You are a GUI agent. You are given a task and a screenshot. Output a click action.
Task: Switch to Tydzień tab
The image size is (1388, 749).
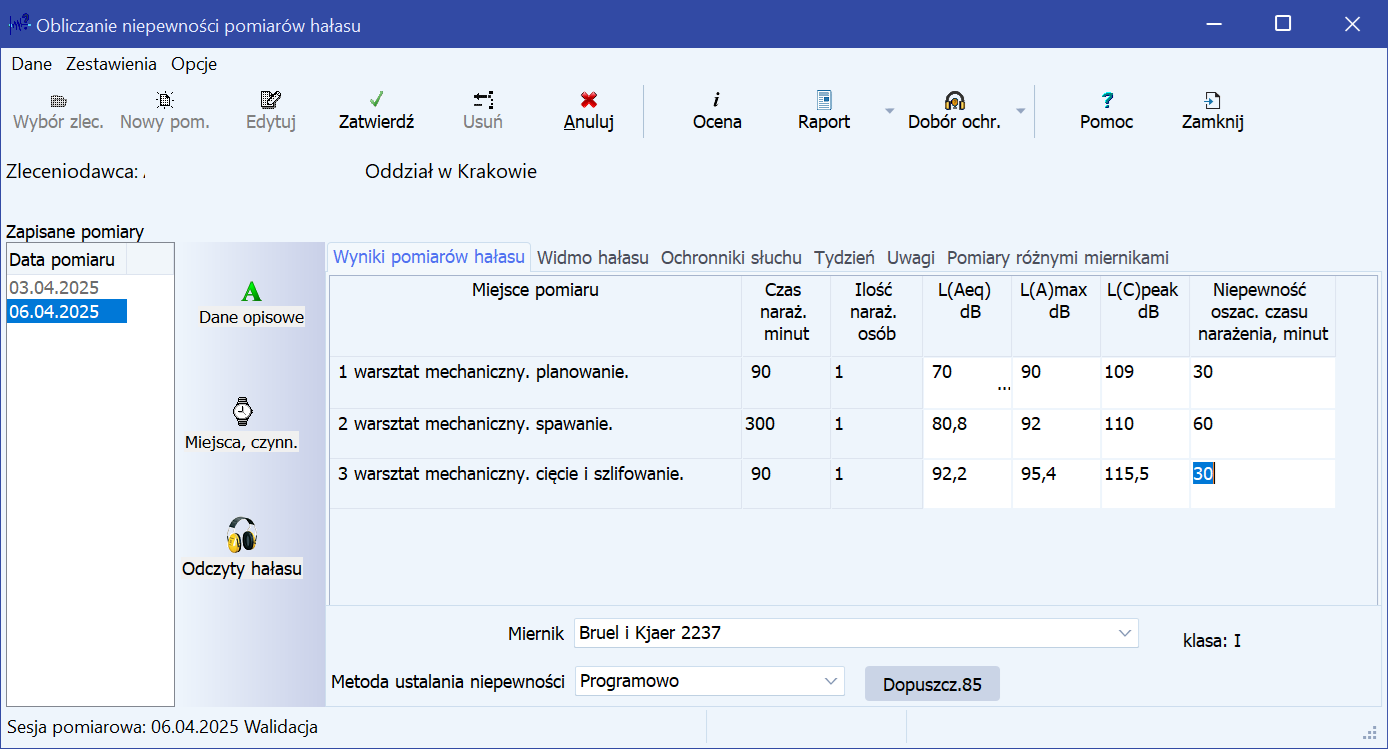tap(845, 258)
